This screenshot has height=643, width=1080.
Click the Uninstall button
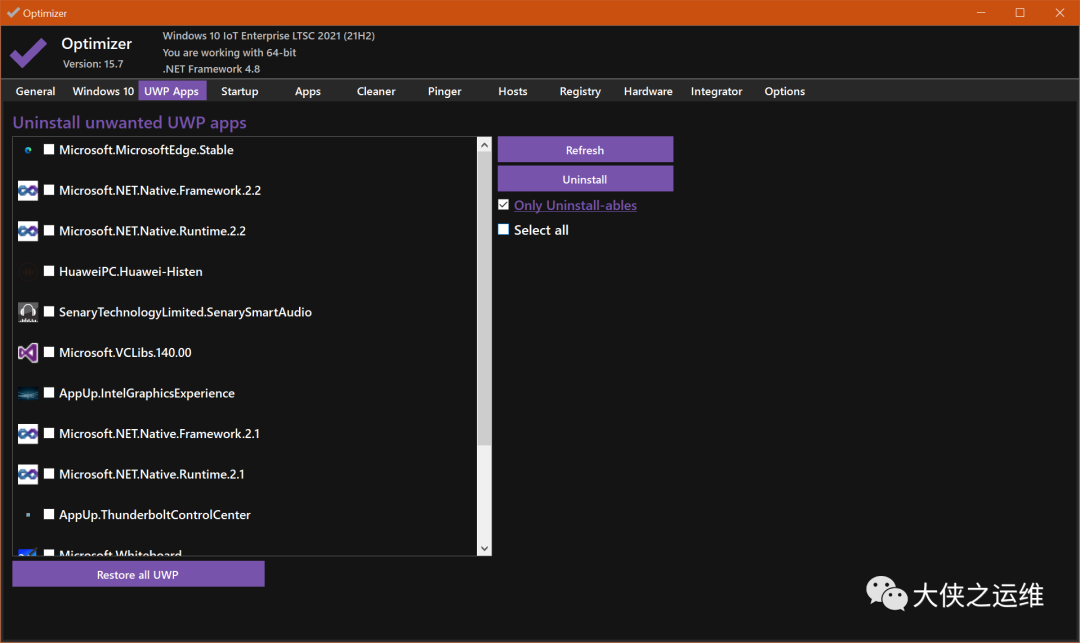pyautogui.click(x=585, y=179)
